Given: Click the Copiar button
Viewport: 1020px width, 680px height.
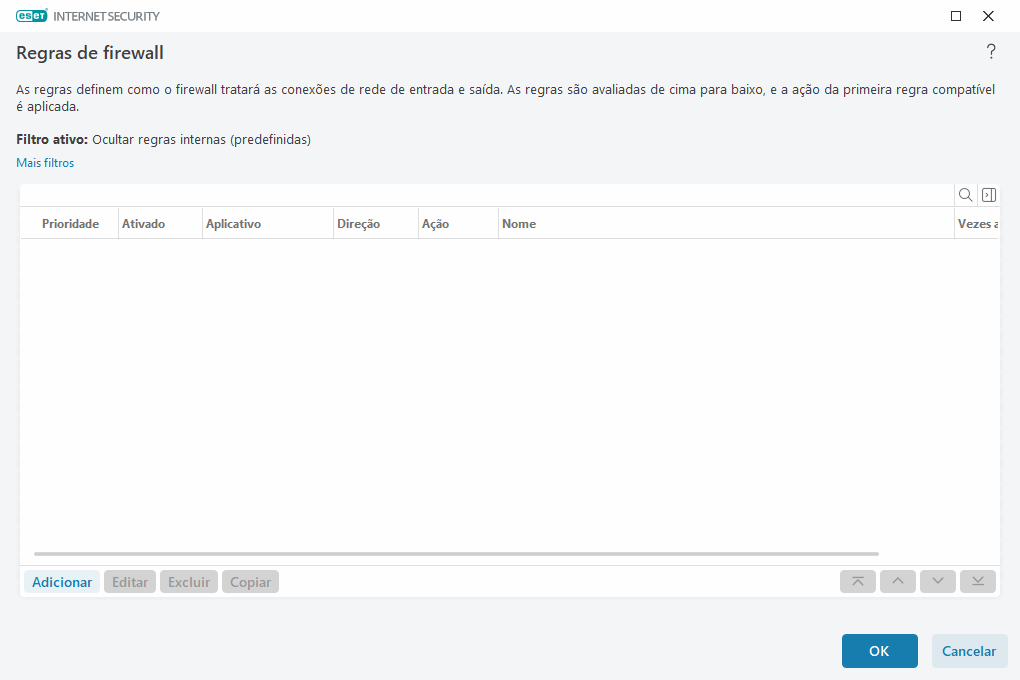Looking at the screenshot, I should pyautogui.click(x=250, y=581).
